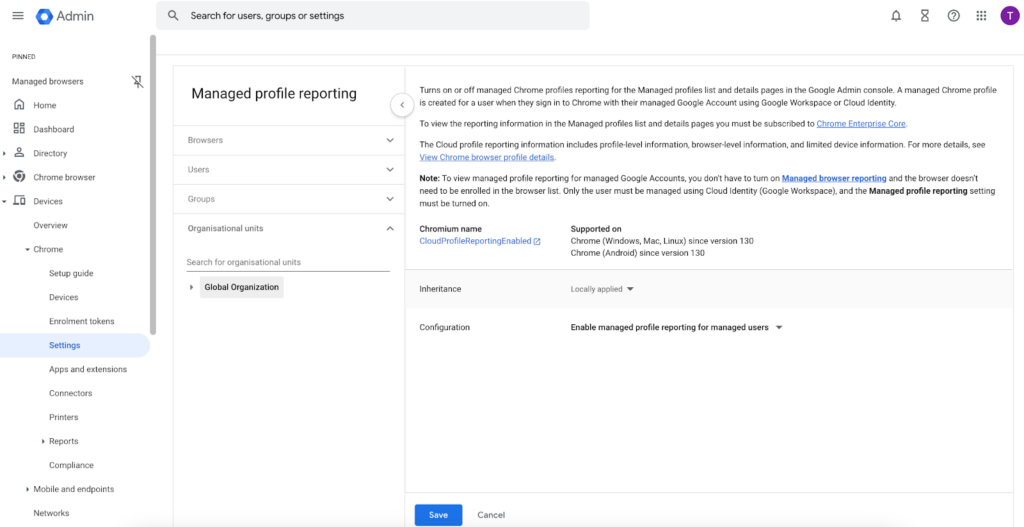Viewport: 1024px width, 527px height.
Task: Open the Chrome Enterprise Core link
Action: pyautogui.click(x=861, y=124)
